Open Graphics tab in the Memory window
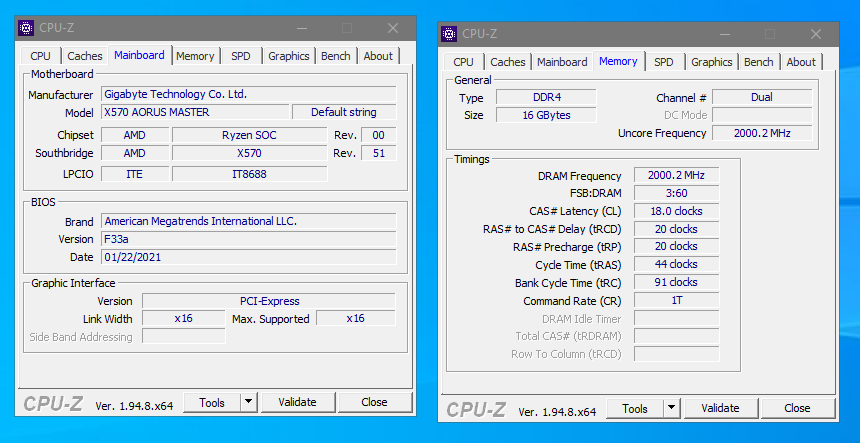The image size is (860, 443). [x=712, y=62]
